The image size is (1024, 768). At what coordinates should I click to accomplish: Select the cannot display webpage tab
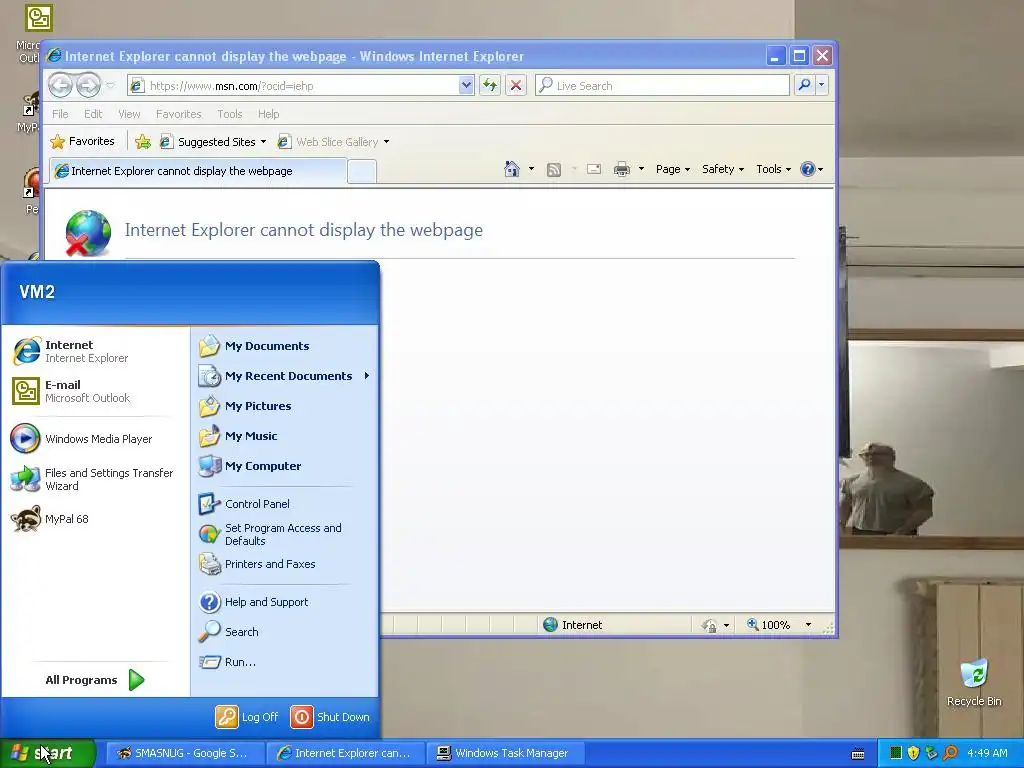click(x=198, y=171)
